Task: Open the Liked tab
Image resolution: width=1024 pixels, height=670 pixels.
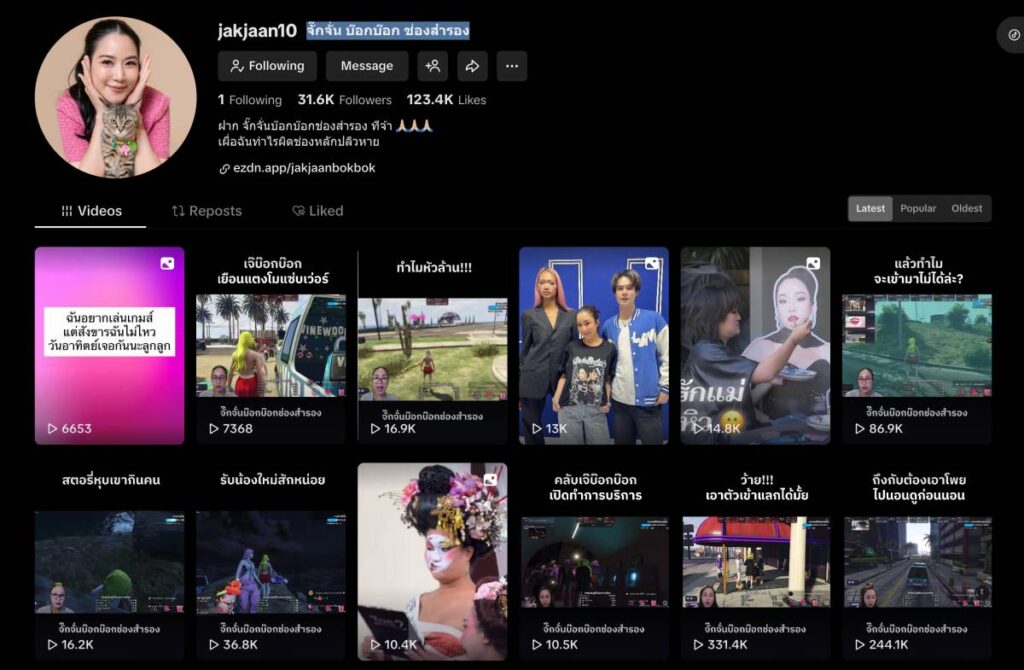Action: pos(317,211)
